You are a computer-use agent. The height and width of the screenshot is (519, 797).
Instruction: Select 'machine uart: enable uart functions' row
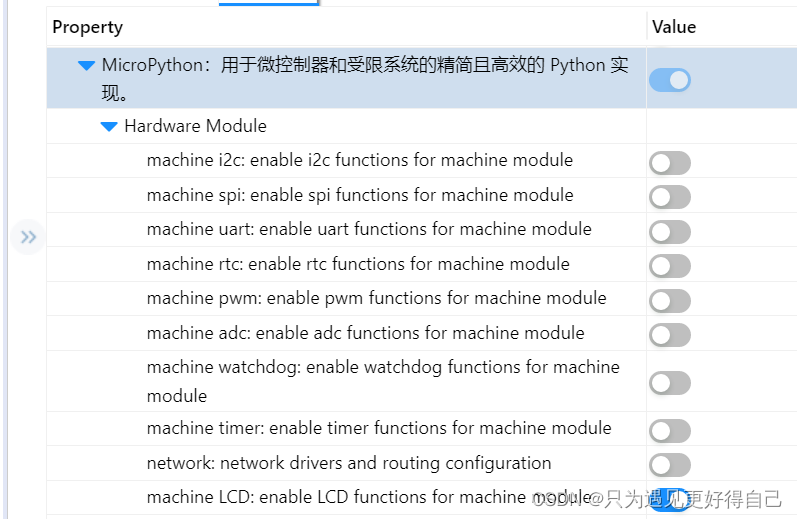click(369, 229)
